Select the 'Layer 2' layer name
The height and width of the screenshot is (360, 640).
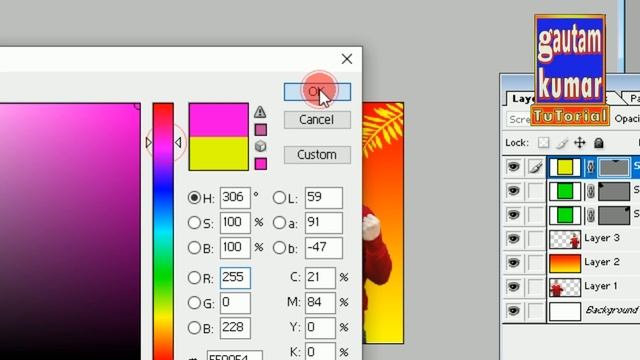pos(602,262)
